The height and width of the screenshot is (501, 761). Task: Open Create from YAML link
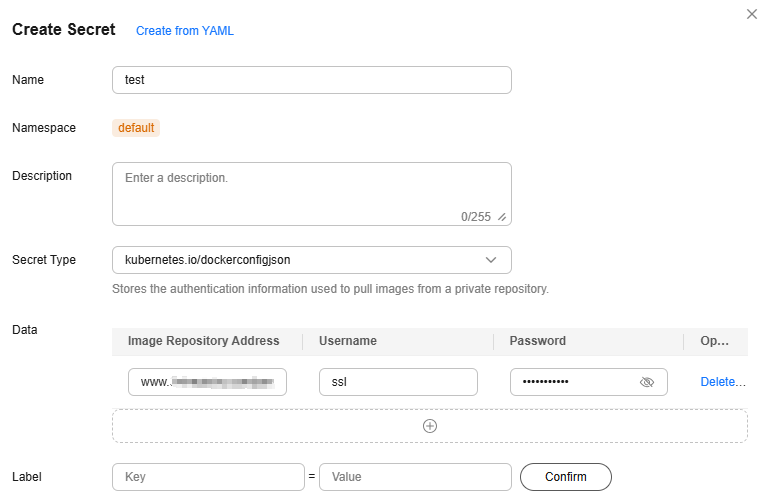click(184, 31)
